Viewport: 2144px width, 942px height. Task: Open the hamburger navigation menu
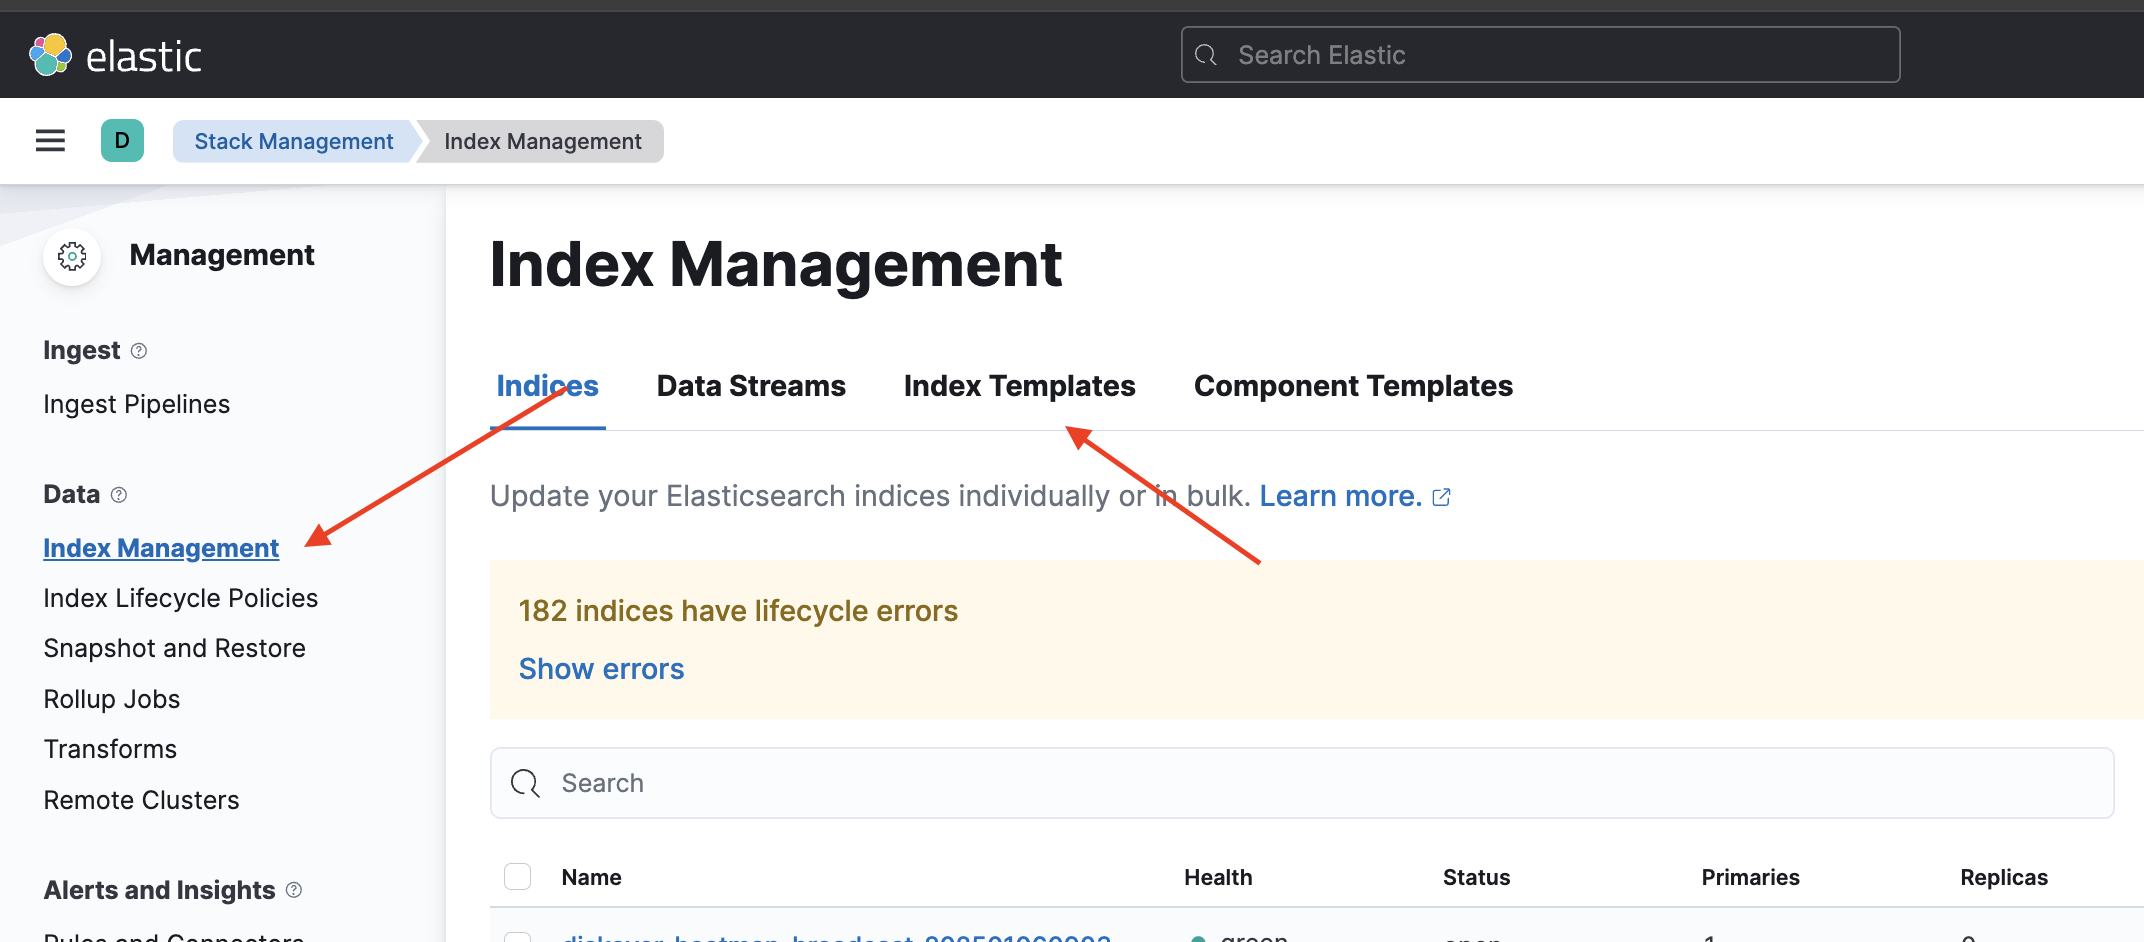pyautogui.click(x=50, y=141)
